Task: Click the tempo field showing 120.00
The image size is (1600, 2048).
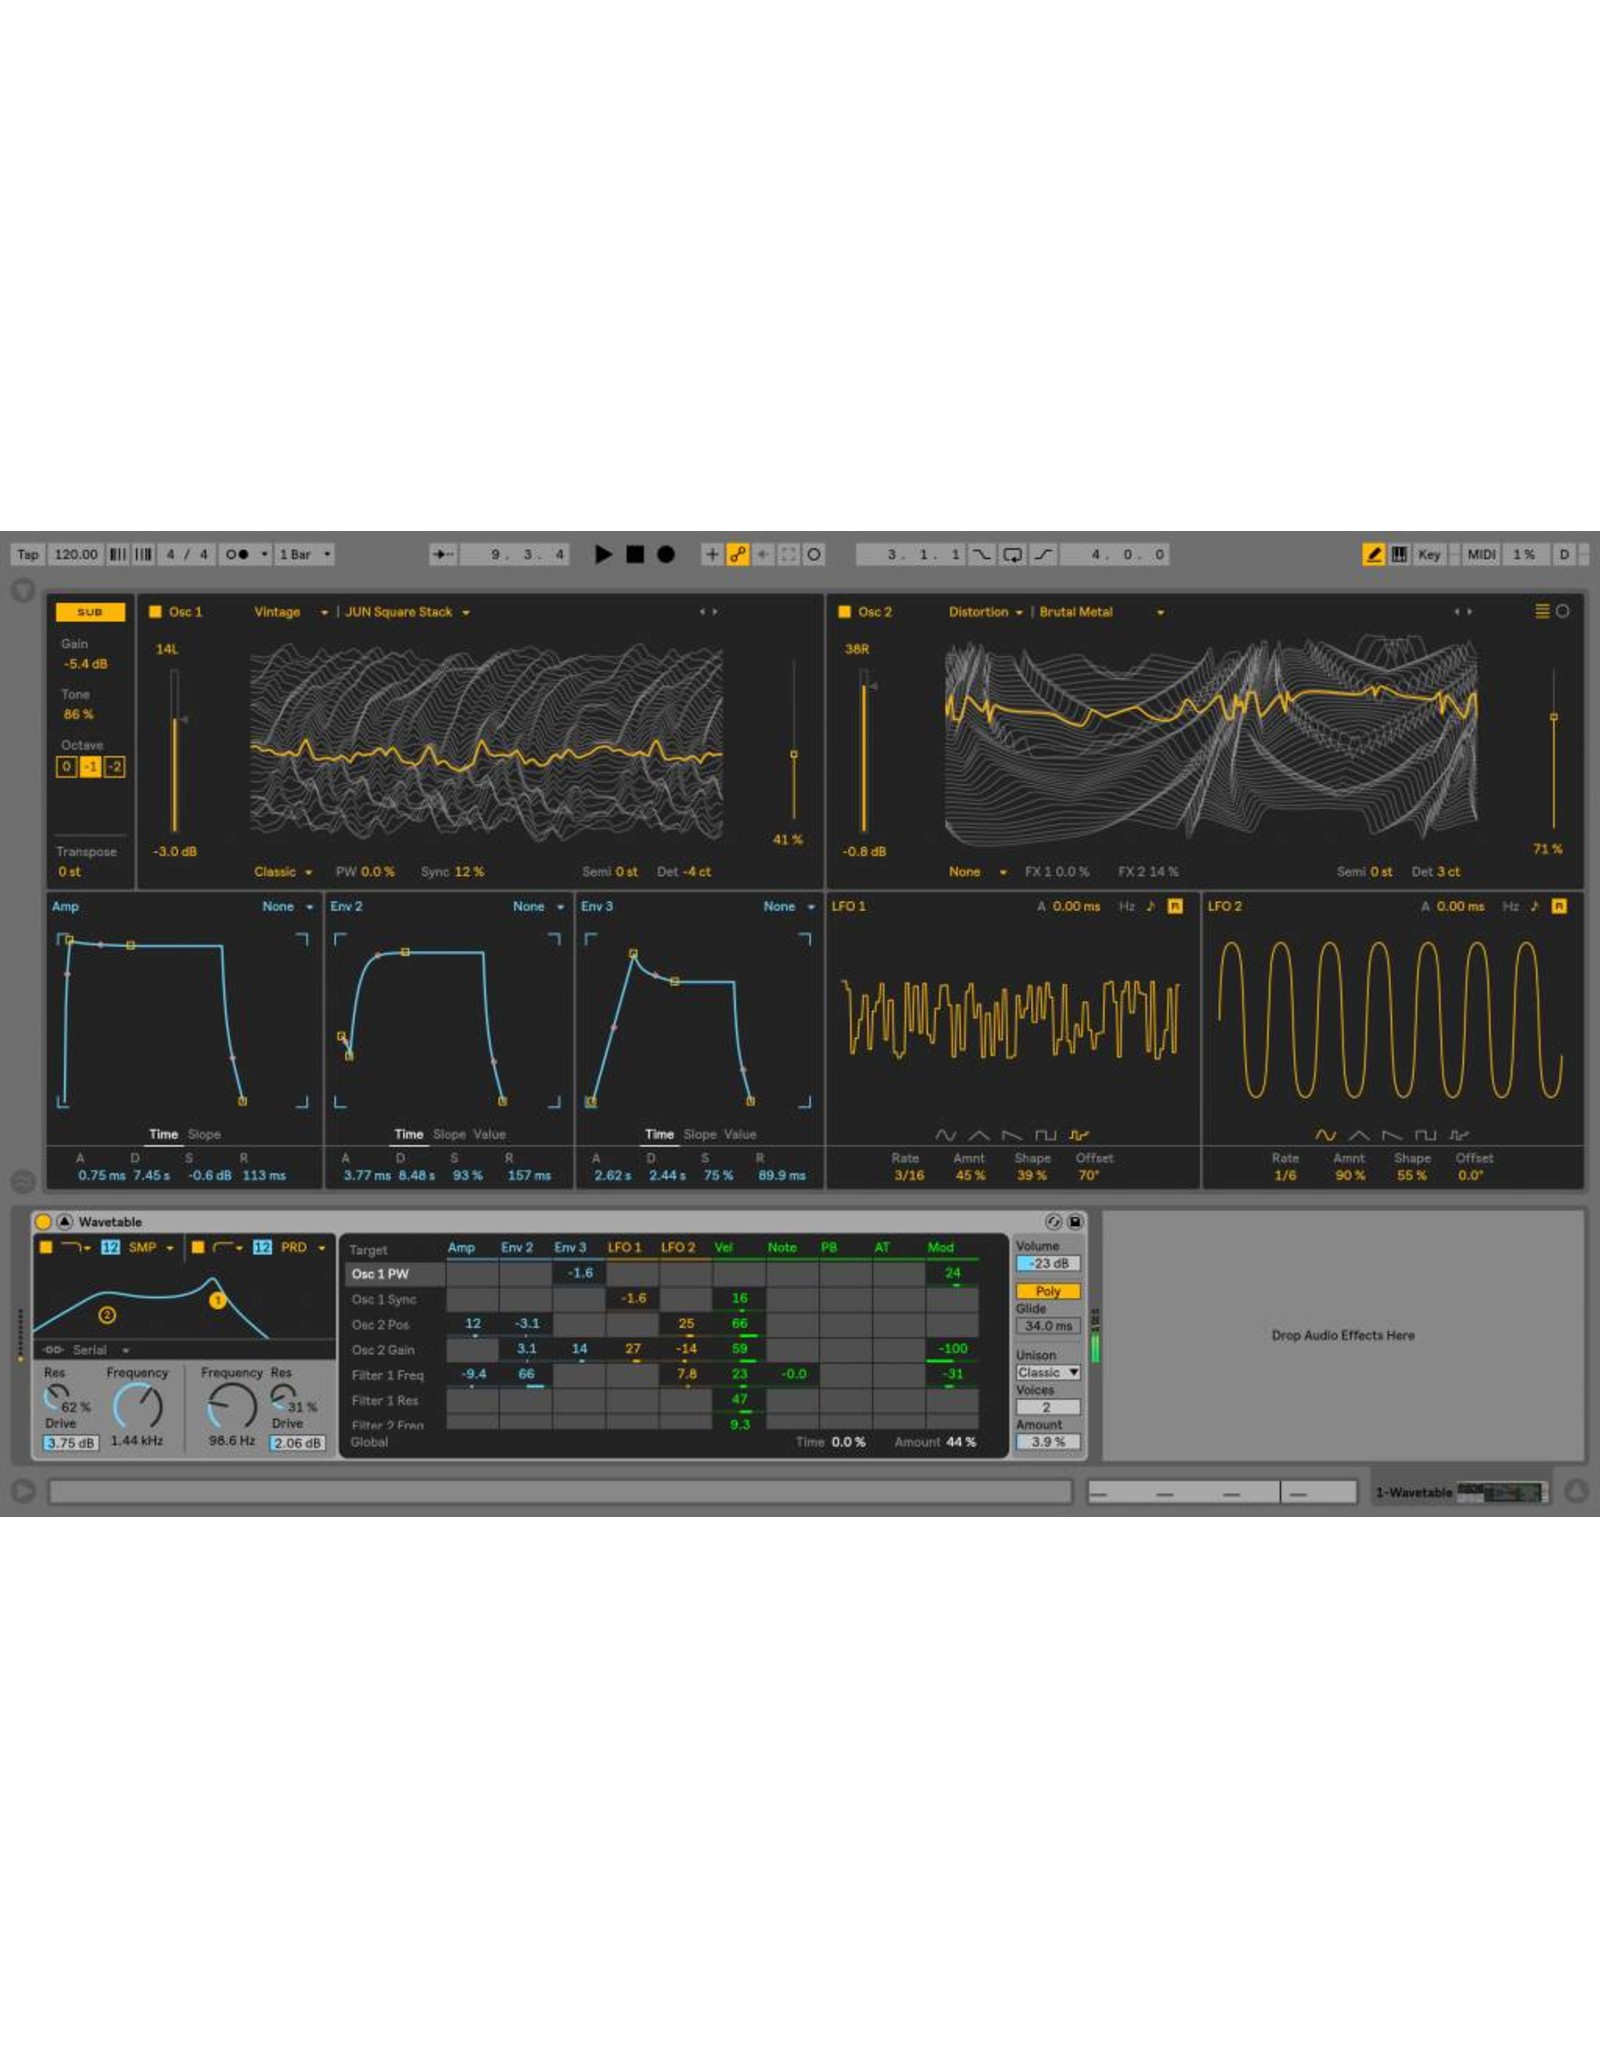Action: 76,554
